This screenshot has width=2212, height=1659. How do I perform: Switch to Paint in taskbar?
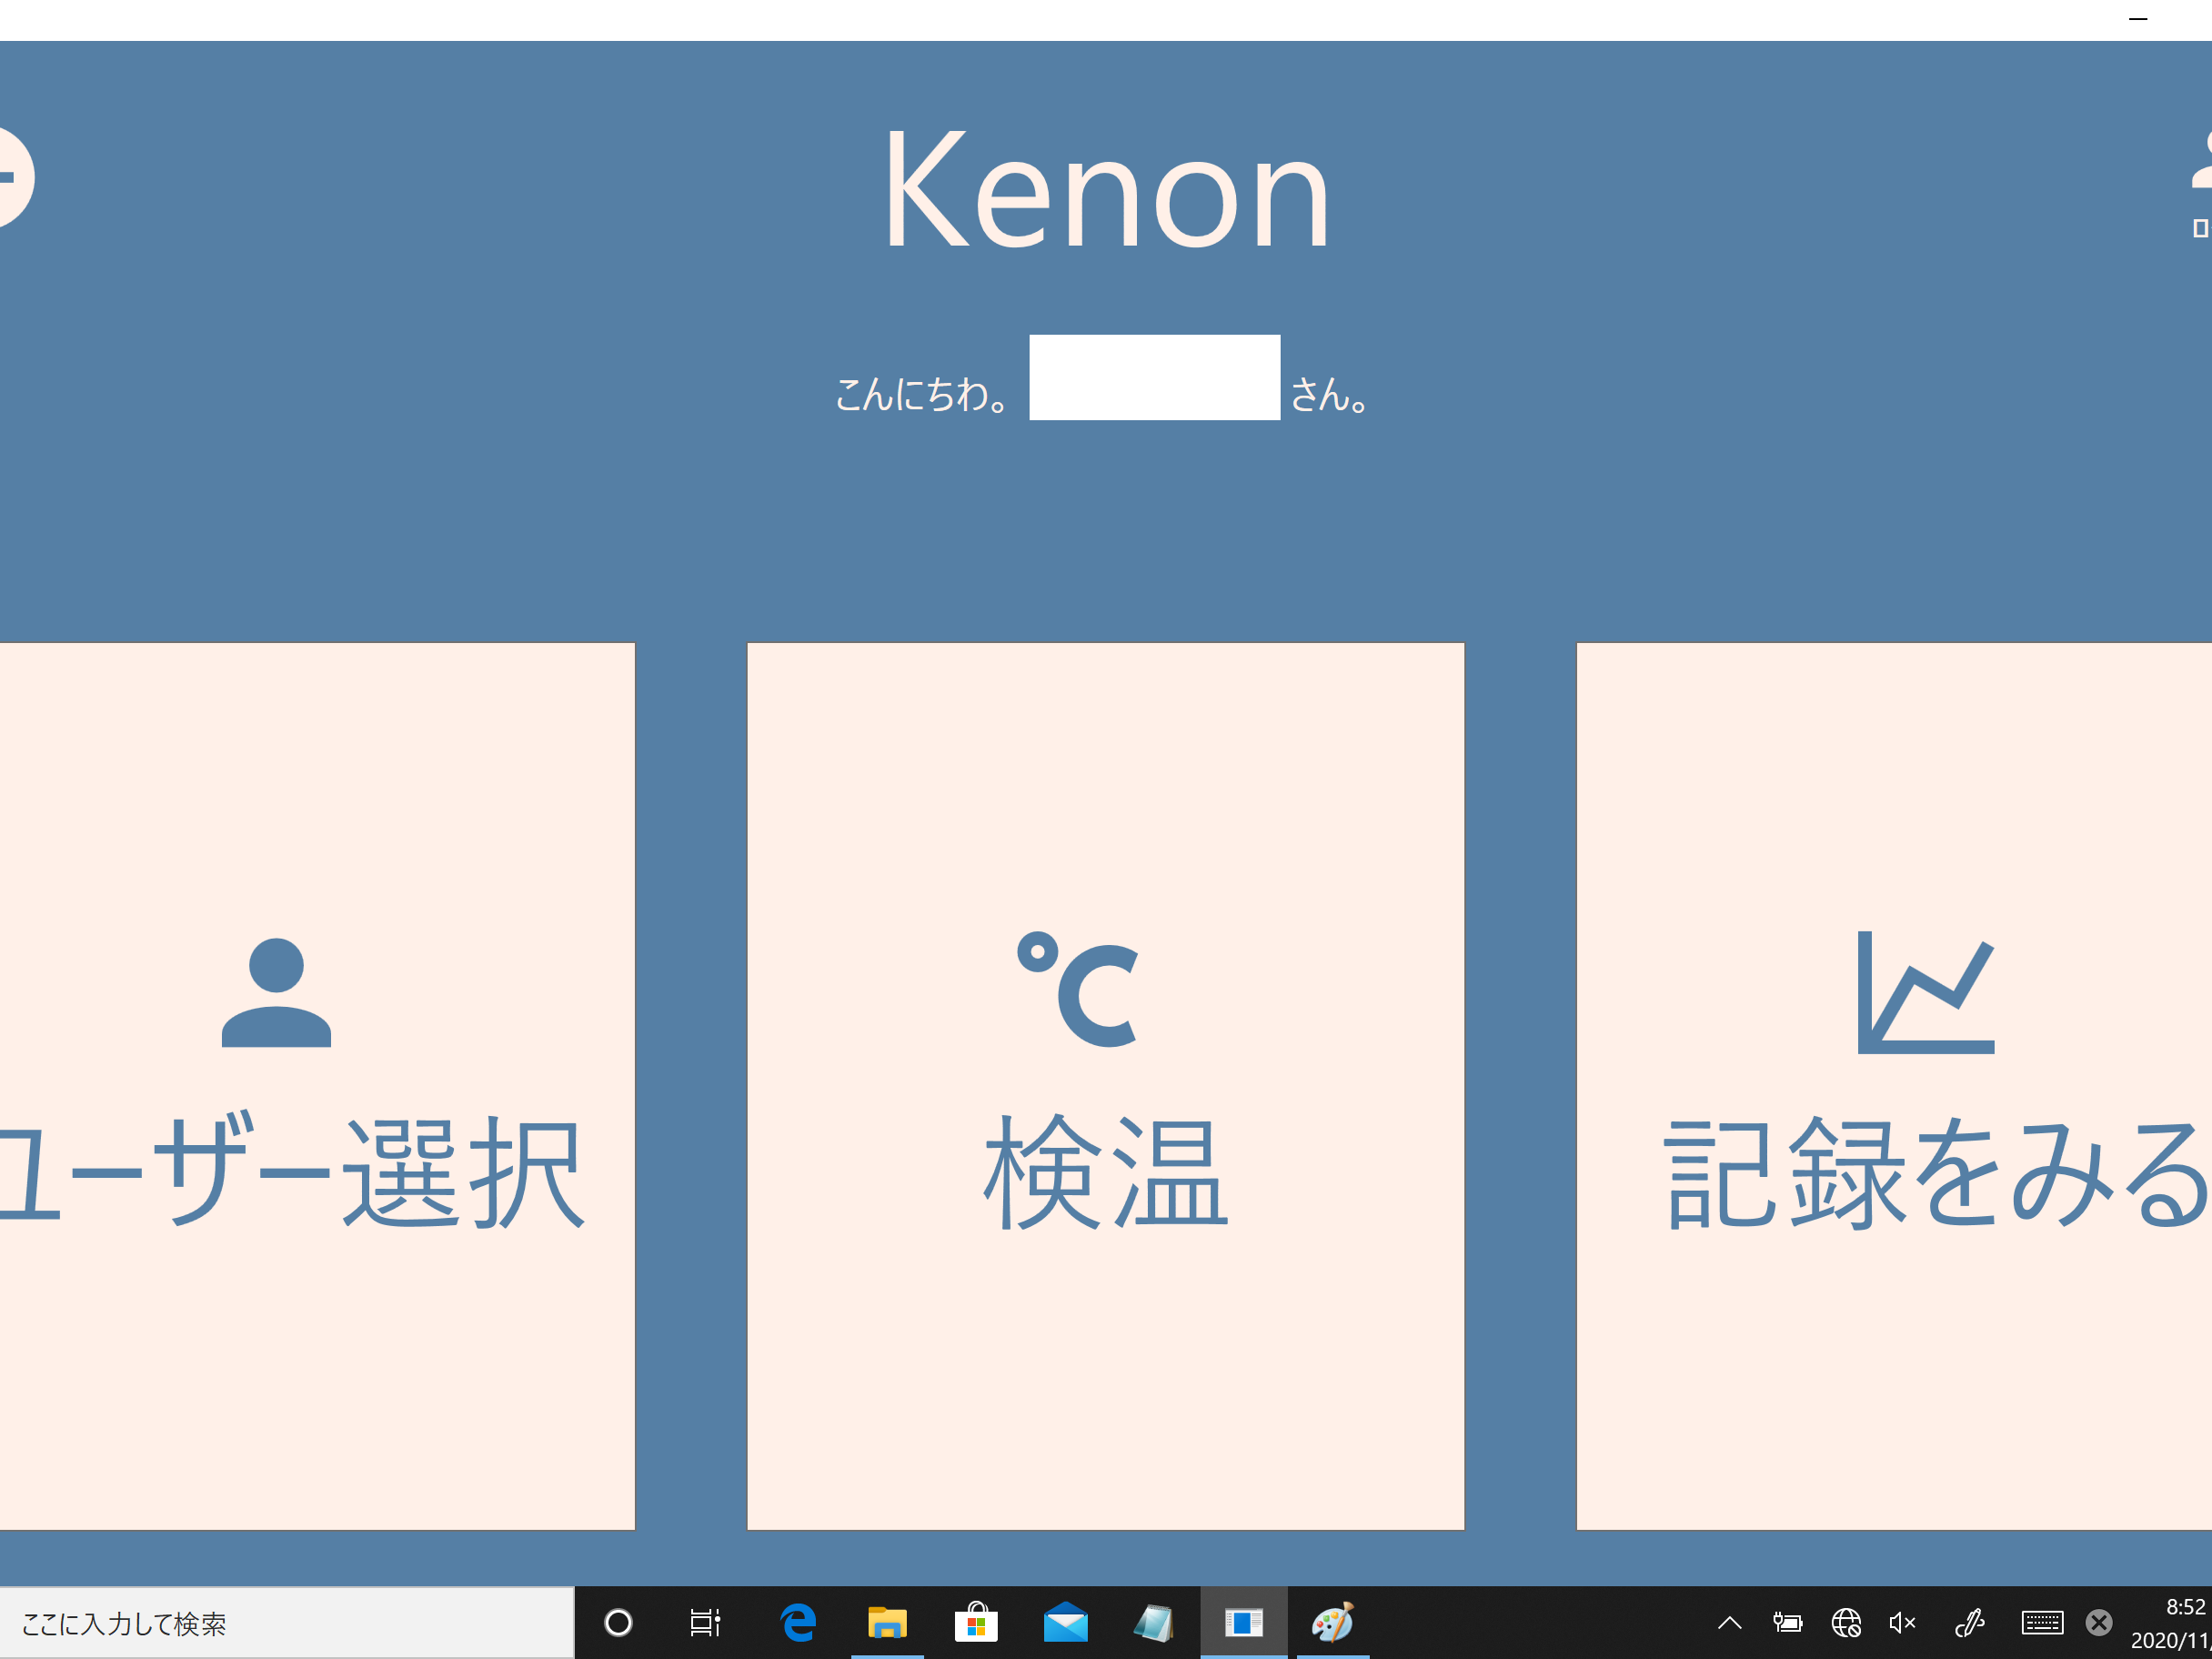(1332, 1623)
